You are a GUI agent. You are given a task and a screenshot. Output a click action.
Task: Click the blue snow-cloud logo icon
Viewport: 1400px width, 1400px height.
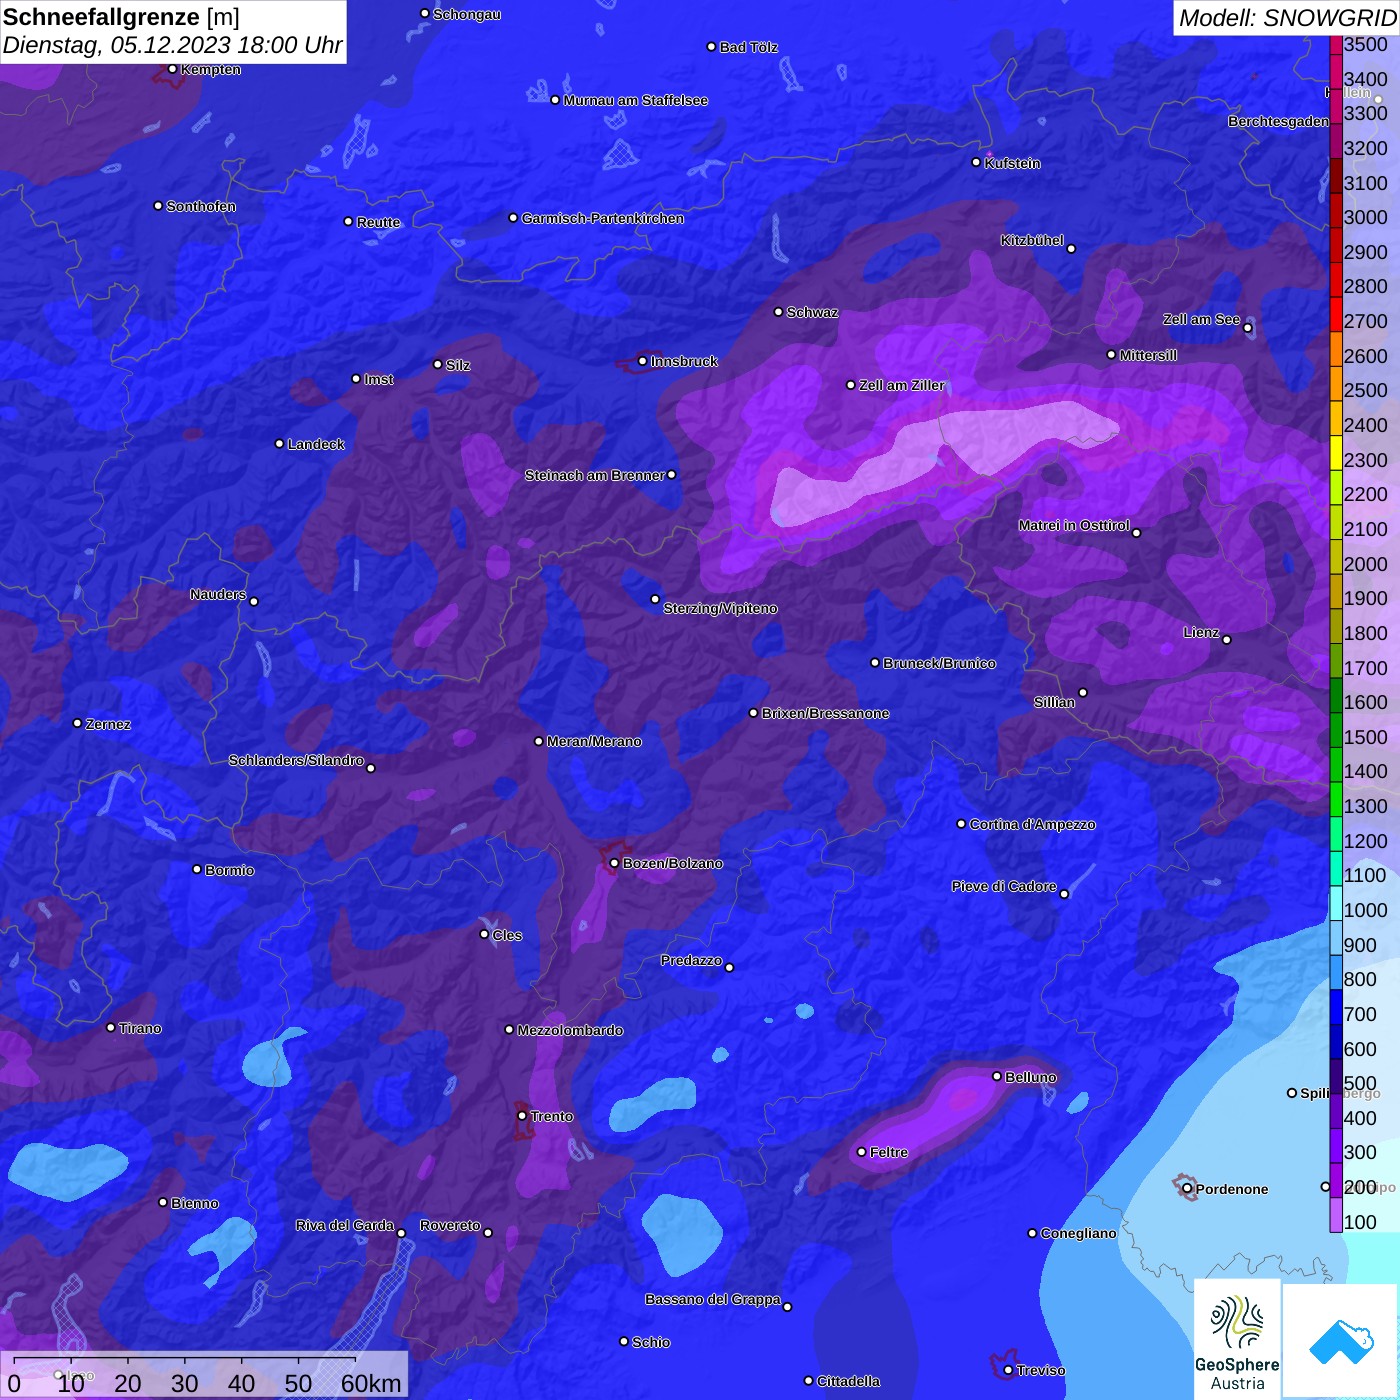click(x=1341, y=1340)
